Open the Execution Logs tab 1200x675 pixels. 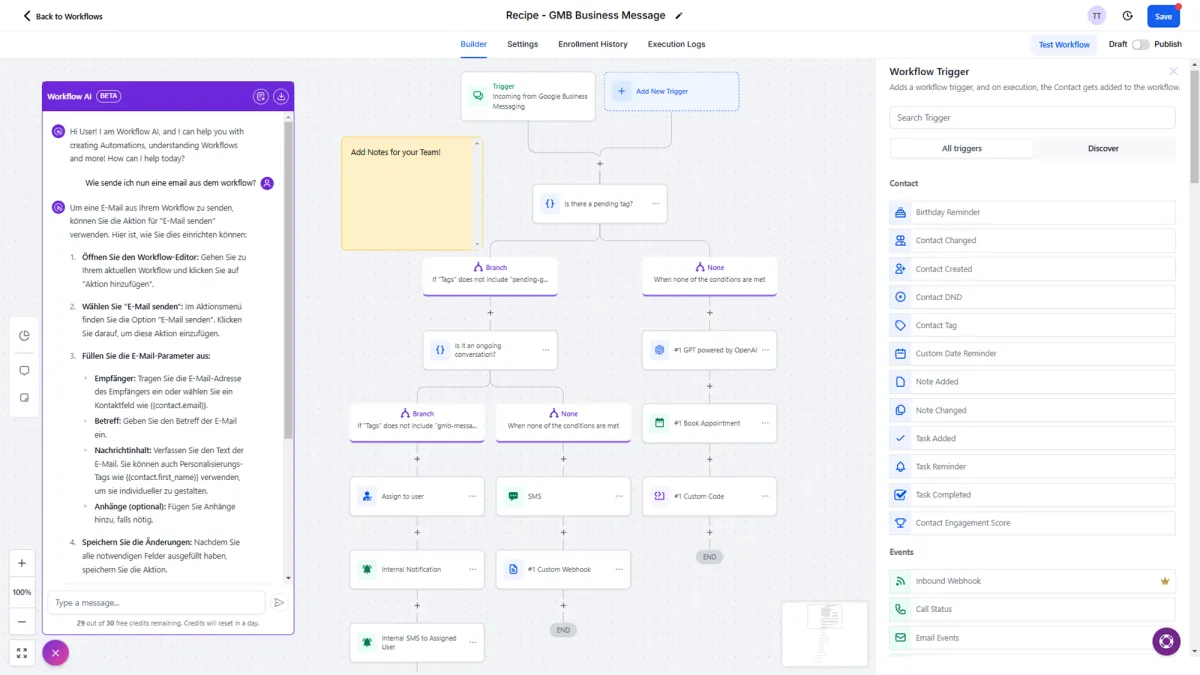[x=676, y=44]
